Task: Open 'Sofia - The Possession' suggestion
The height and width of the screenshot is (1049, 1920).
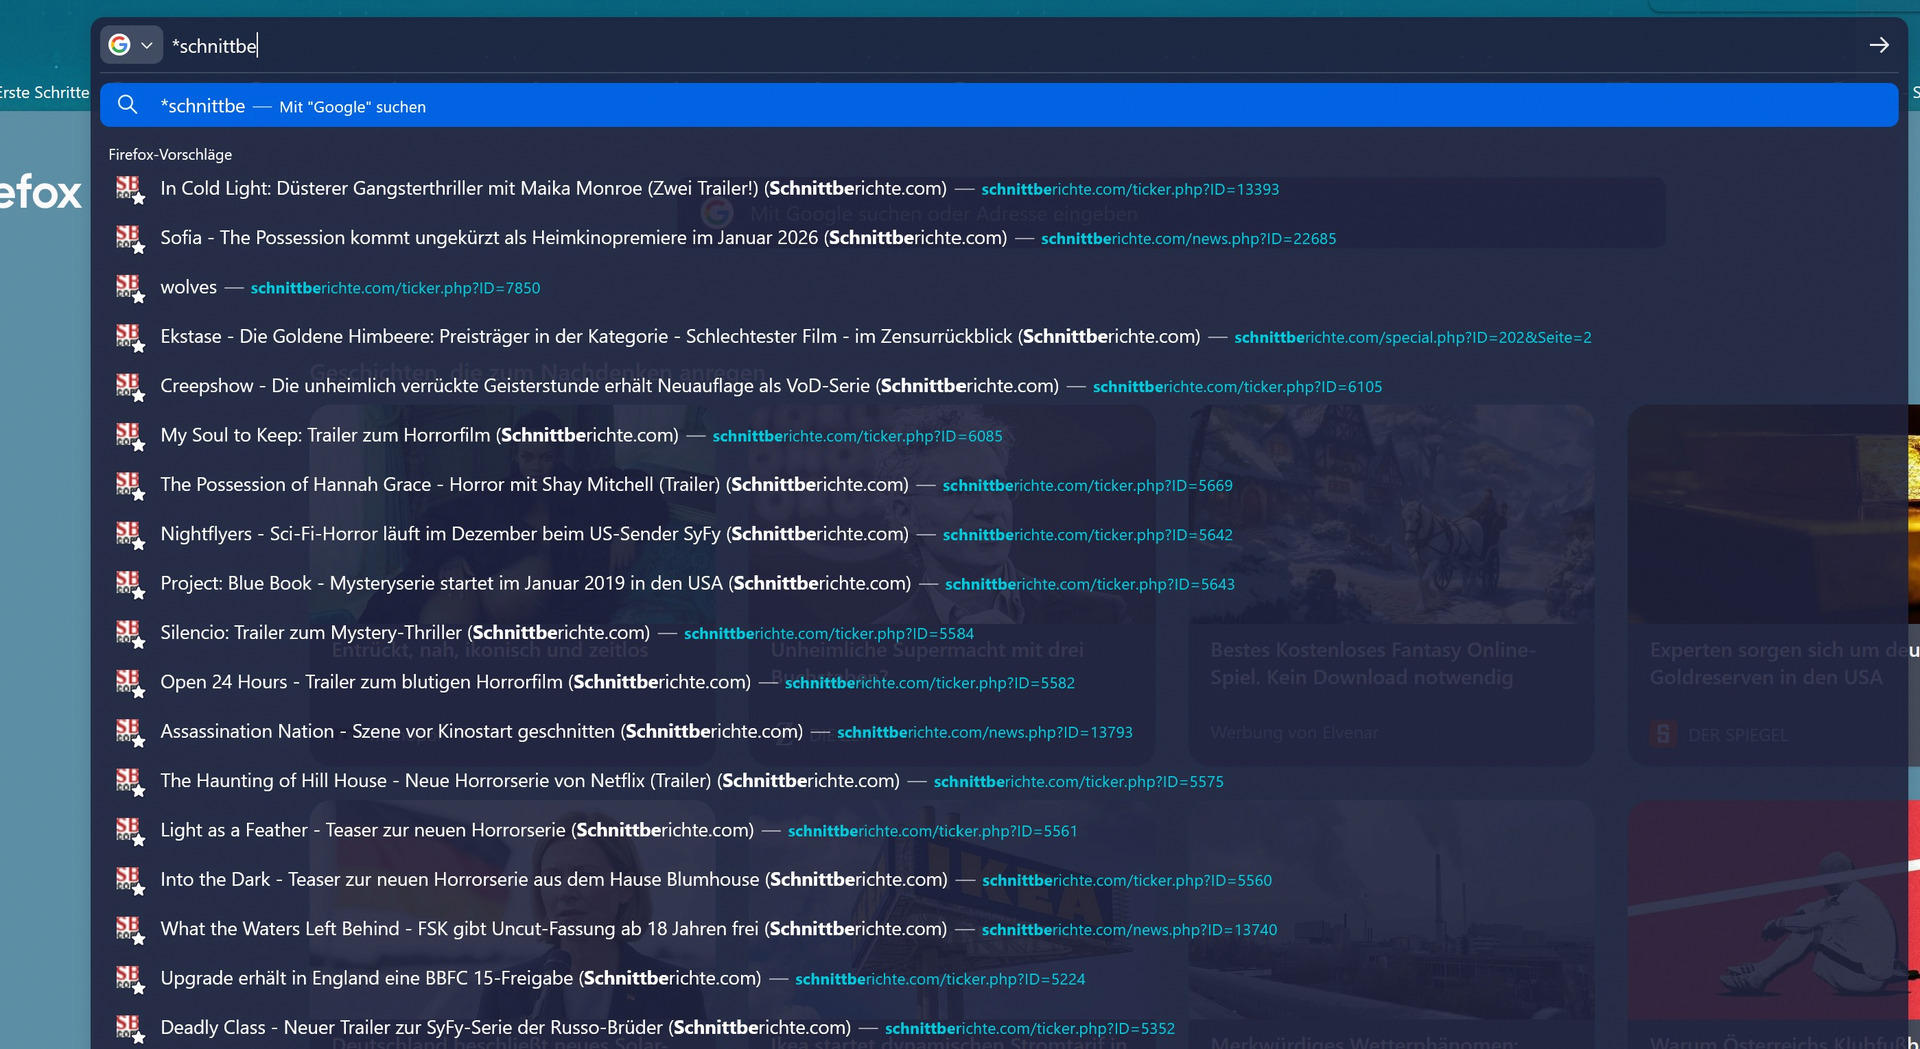Action: tap(999, 238)
